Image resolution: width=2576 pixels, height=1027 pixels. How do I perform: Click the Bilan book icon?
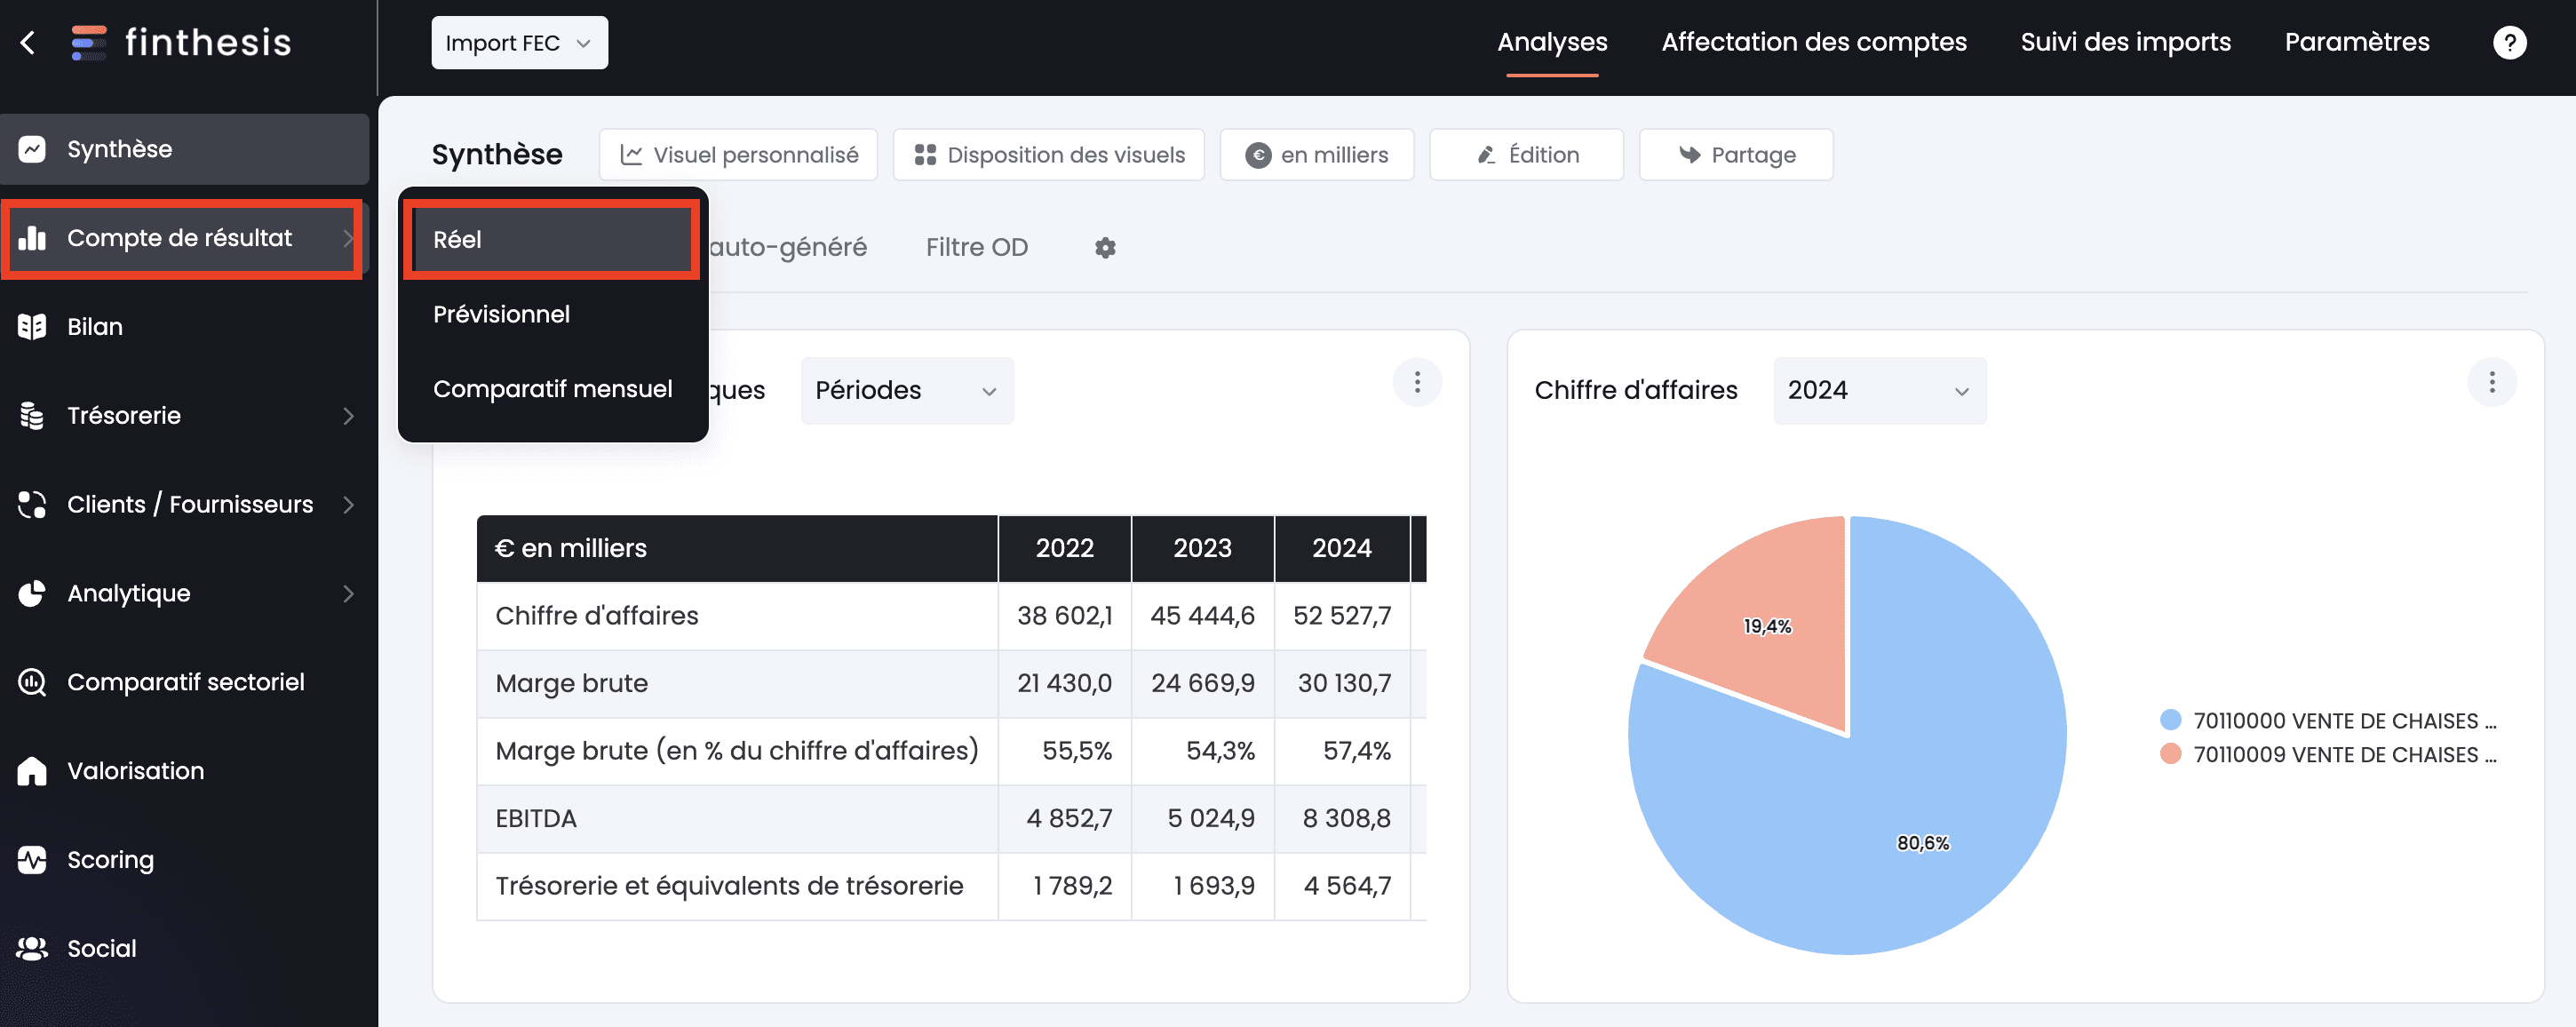click(x=32, y=327)
